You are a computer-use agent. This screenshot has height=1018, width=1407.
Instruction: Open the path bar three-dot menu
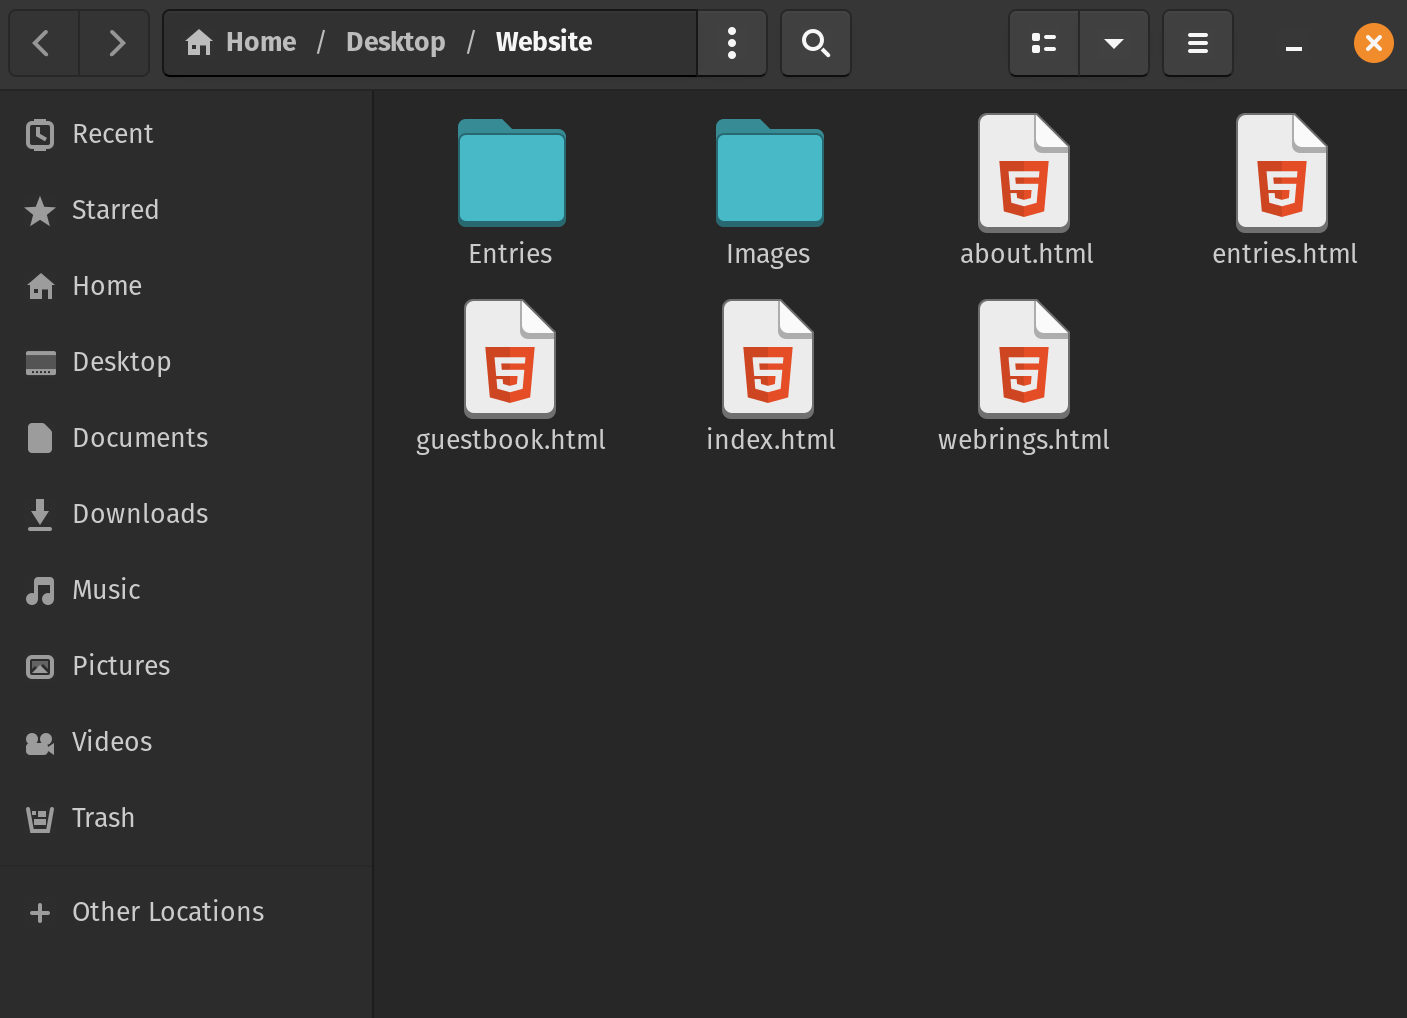pos(732,43)
